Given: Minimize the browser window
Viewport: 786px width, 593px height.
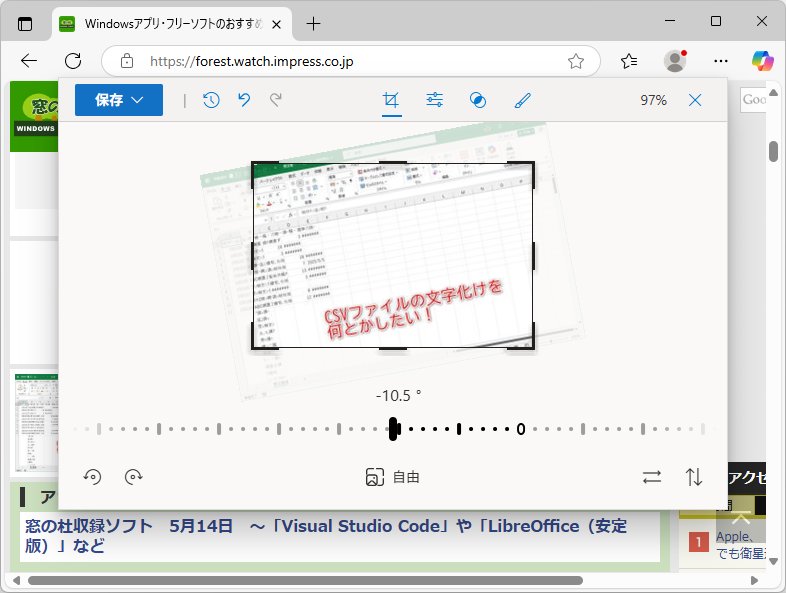Looking at the screenshot, I should (670, 21).
